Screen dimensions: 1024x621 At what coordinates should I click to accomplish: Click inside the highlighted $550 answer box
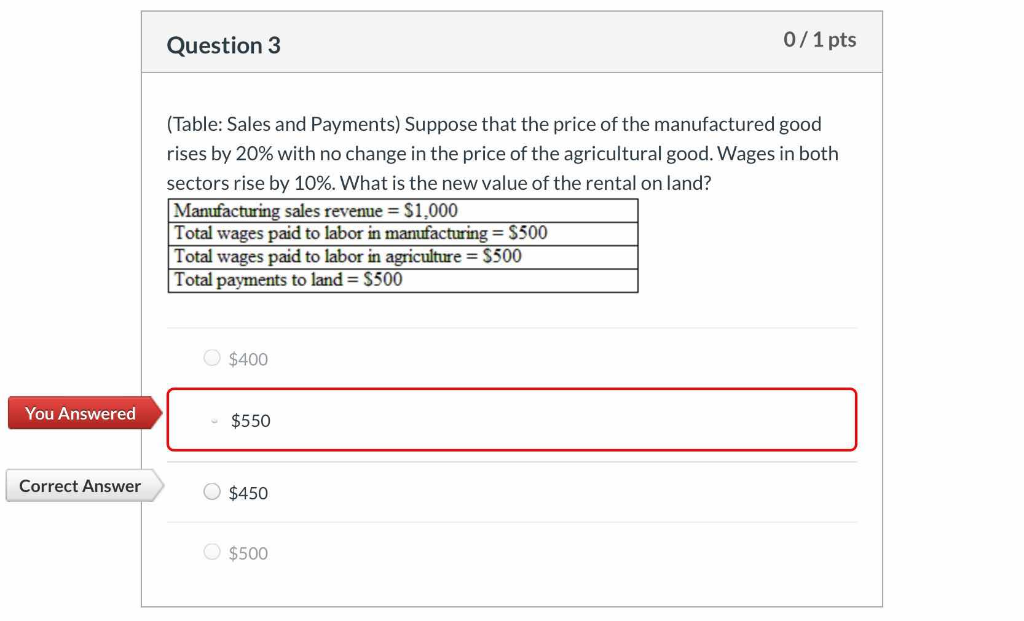click(x=512, y=420)
